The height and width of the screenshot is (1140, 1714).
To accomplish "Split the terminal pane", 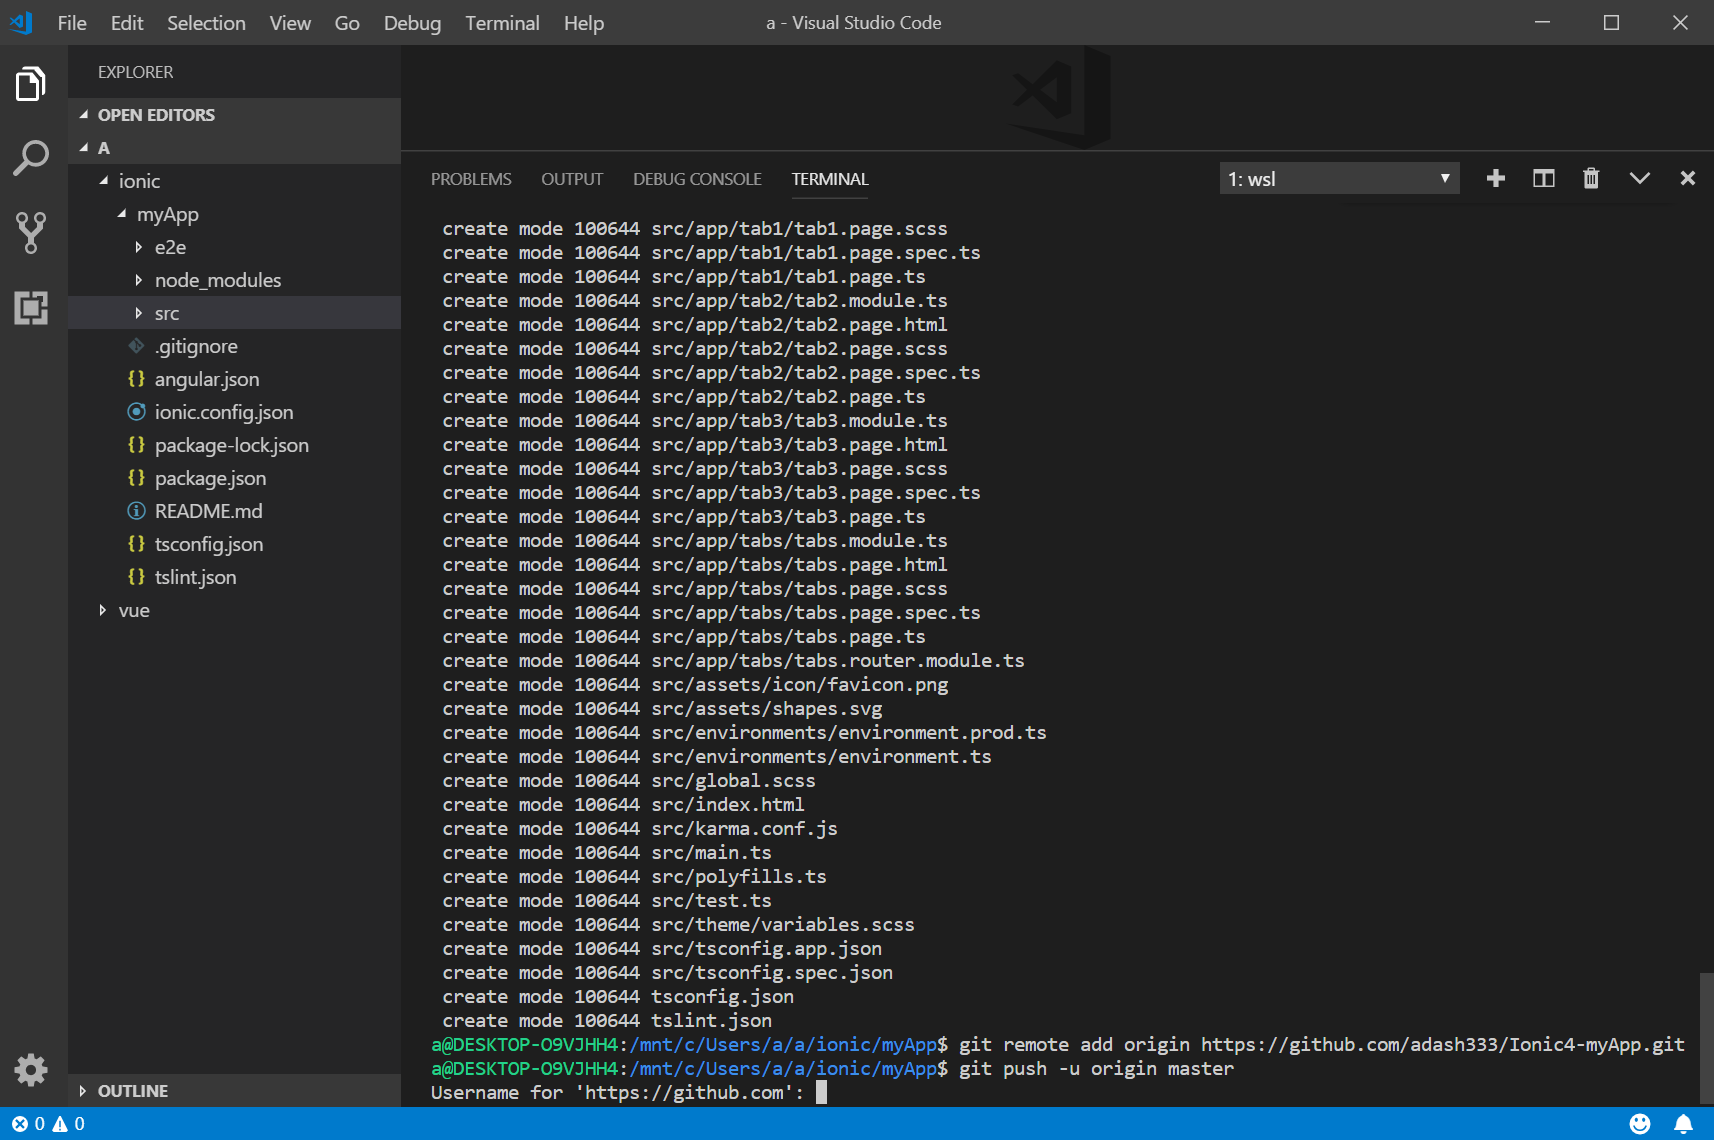I will [x=1544, y=179].
